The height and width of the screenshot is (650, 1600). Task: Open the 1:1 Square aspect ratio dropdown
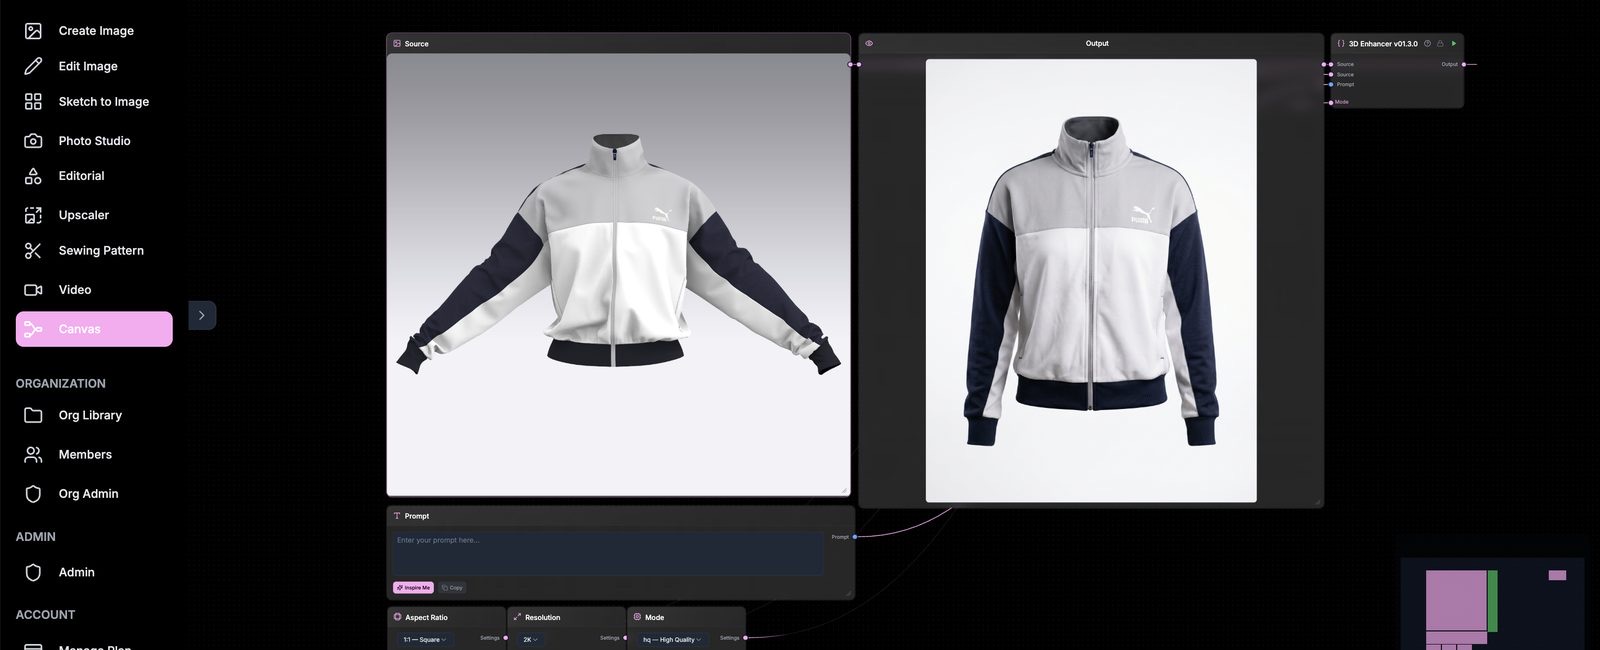pyautogui.click(x=424, y=639)
